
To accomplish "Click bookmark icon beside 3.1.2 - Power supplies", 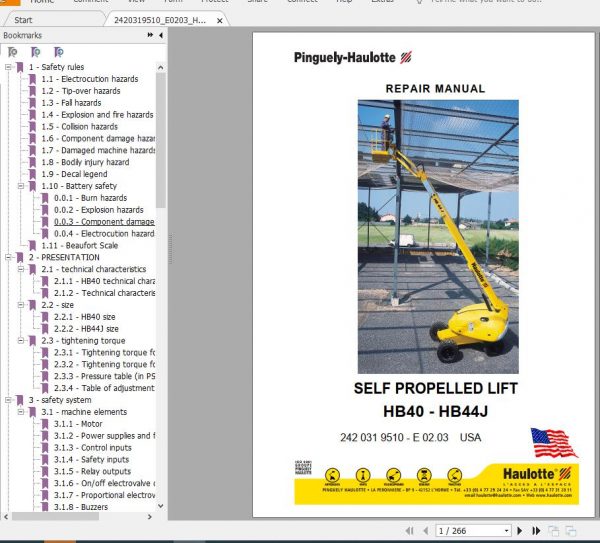I will (x=45, y=436).
